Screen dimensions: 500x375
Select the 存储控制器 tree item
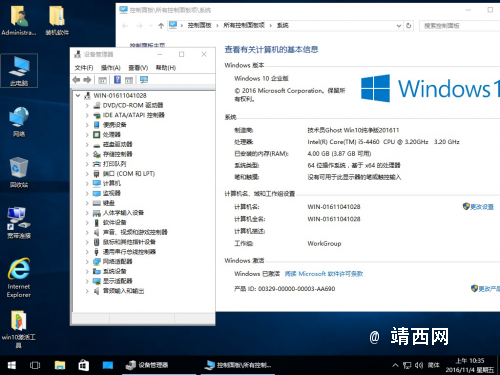click(x=117, y=154)
